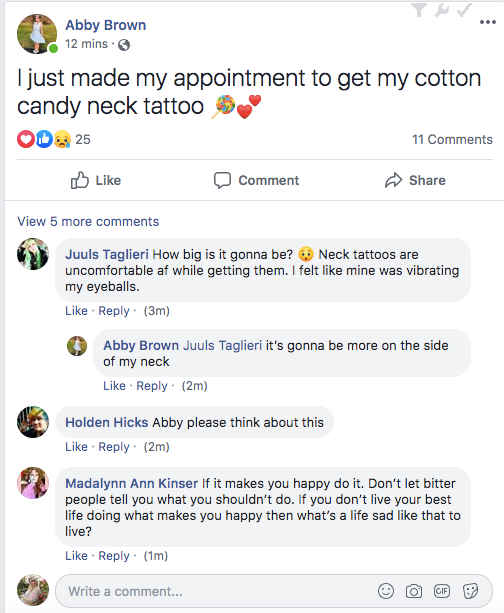Share the post using Share button
Screen dimensions: 504x613
coord(415,180)
